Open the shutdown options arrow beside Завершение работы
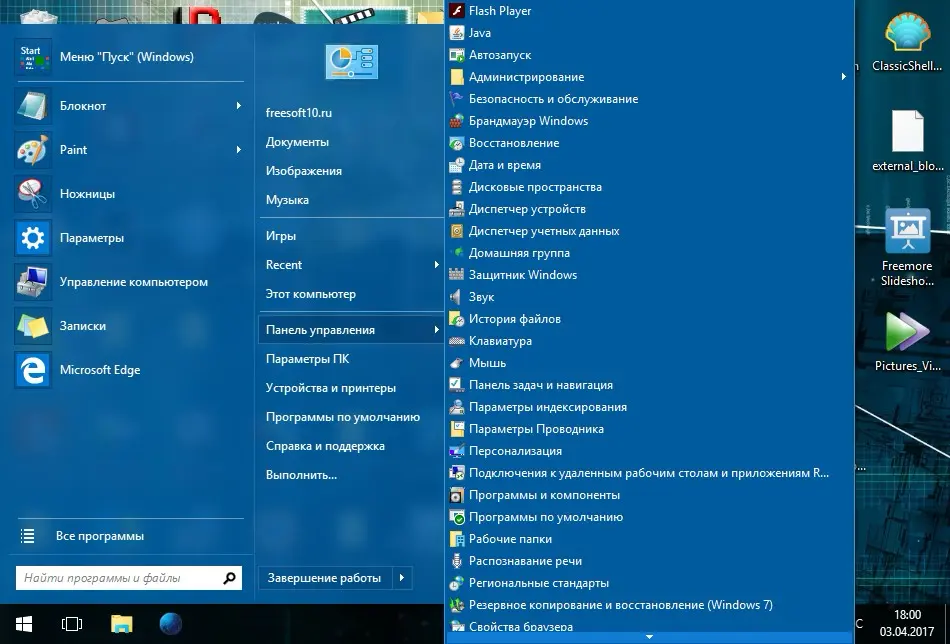 (402, 578)
